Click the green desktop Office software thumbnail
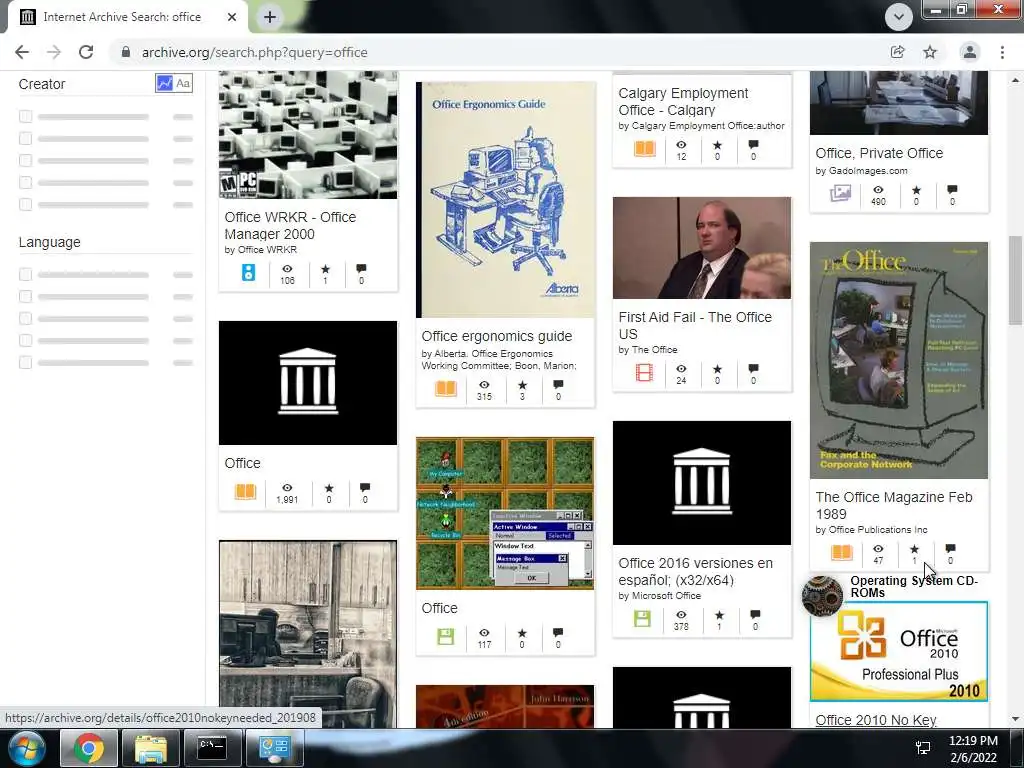 click(505, 513)
